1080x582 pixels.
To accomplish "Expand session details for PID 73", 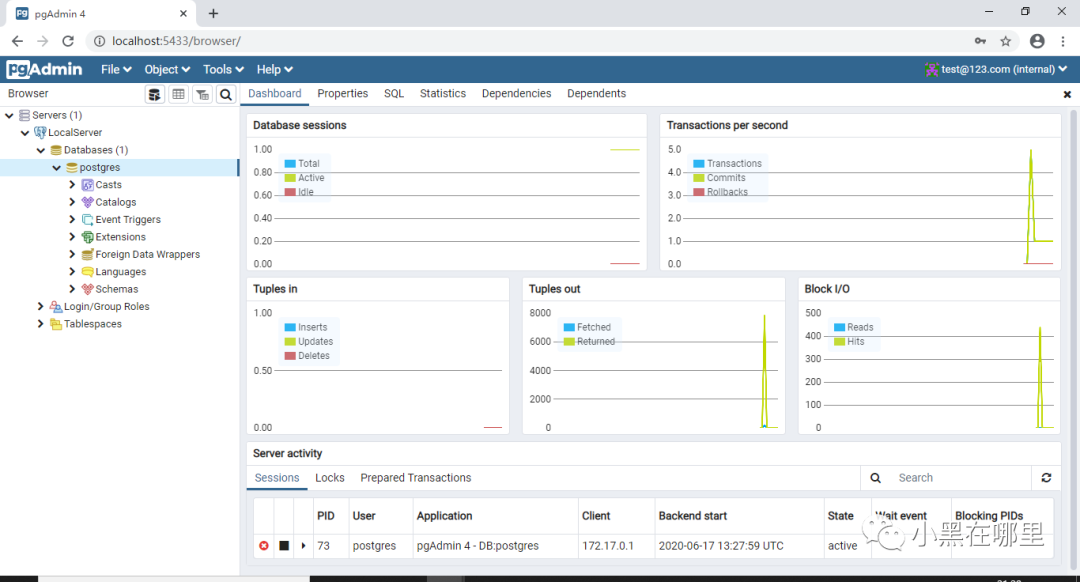I will point(303,545).
